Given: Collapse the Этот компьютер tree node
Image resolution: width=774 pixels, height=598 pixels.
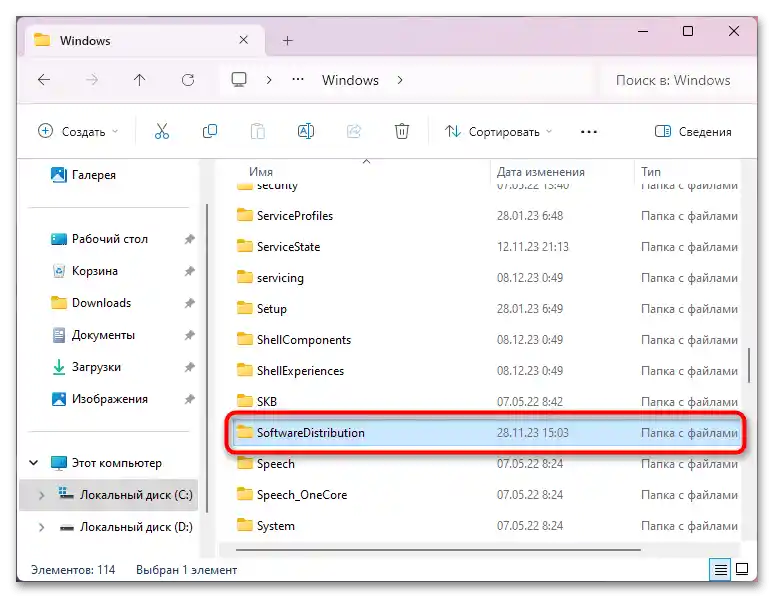Looking at the screenshot, I should [x=34, y=463].
